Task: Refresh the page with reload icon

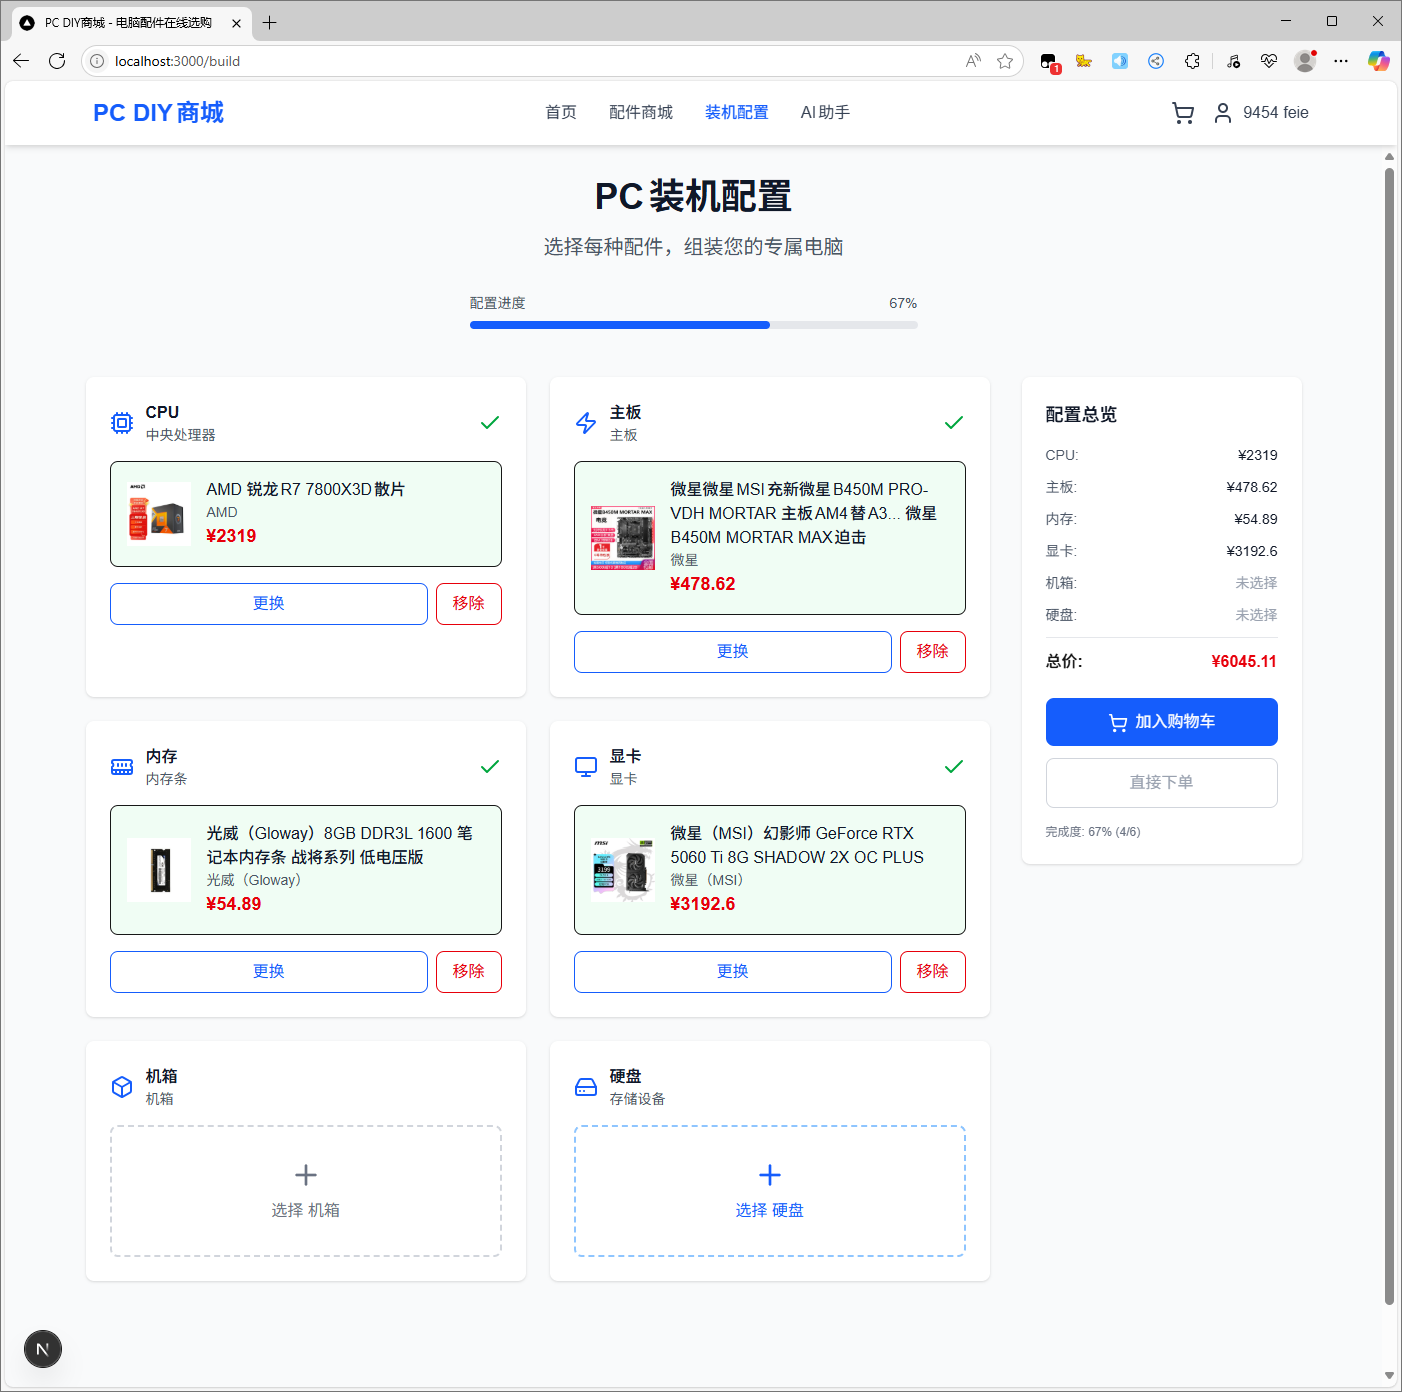Action: click(57, 61)
